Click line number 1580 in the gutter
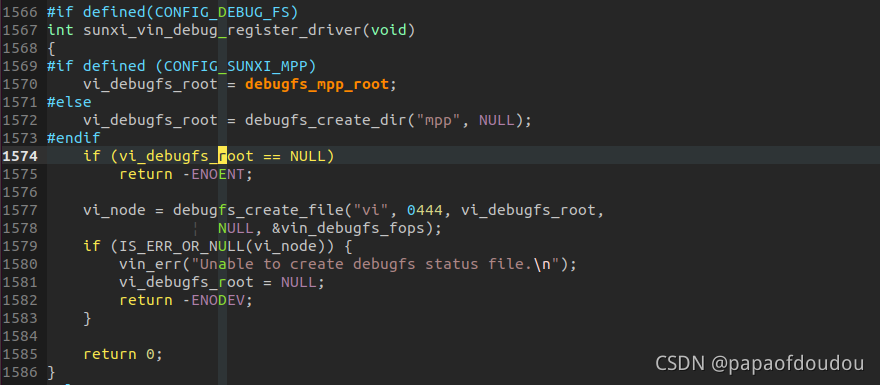 click(x=20, y=264)
